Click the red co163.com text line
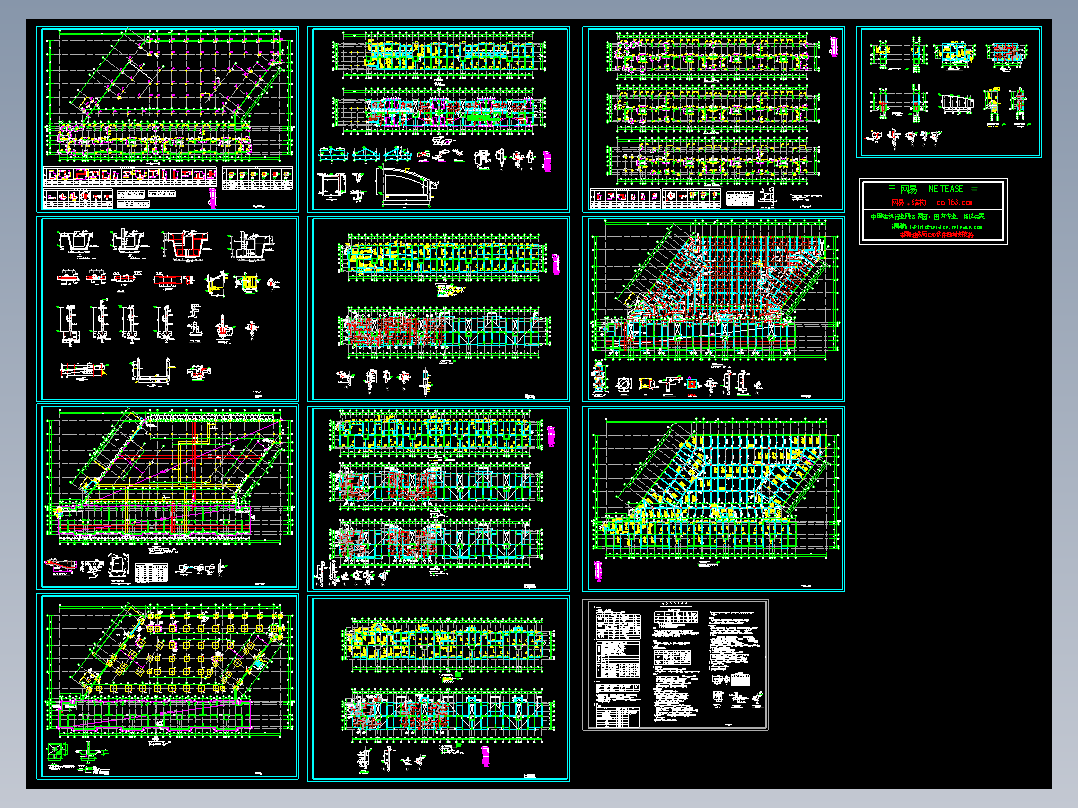The image size is (1078, 808). (932, 203)
